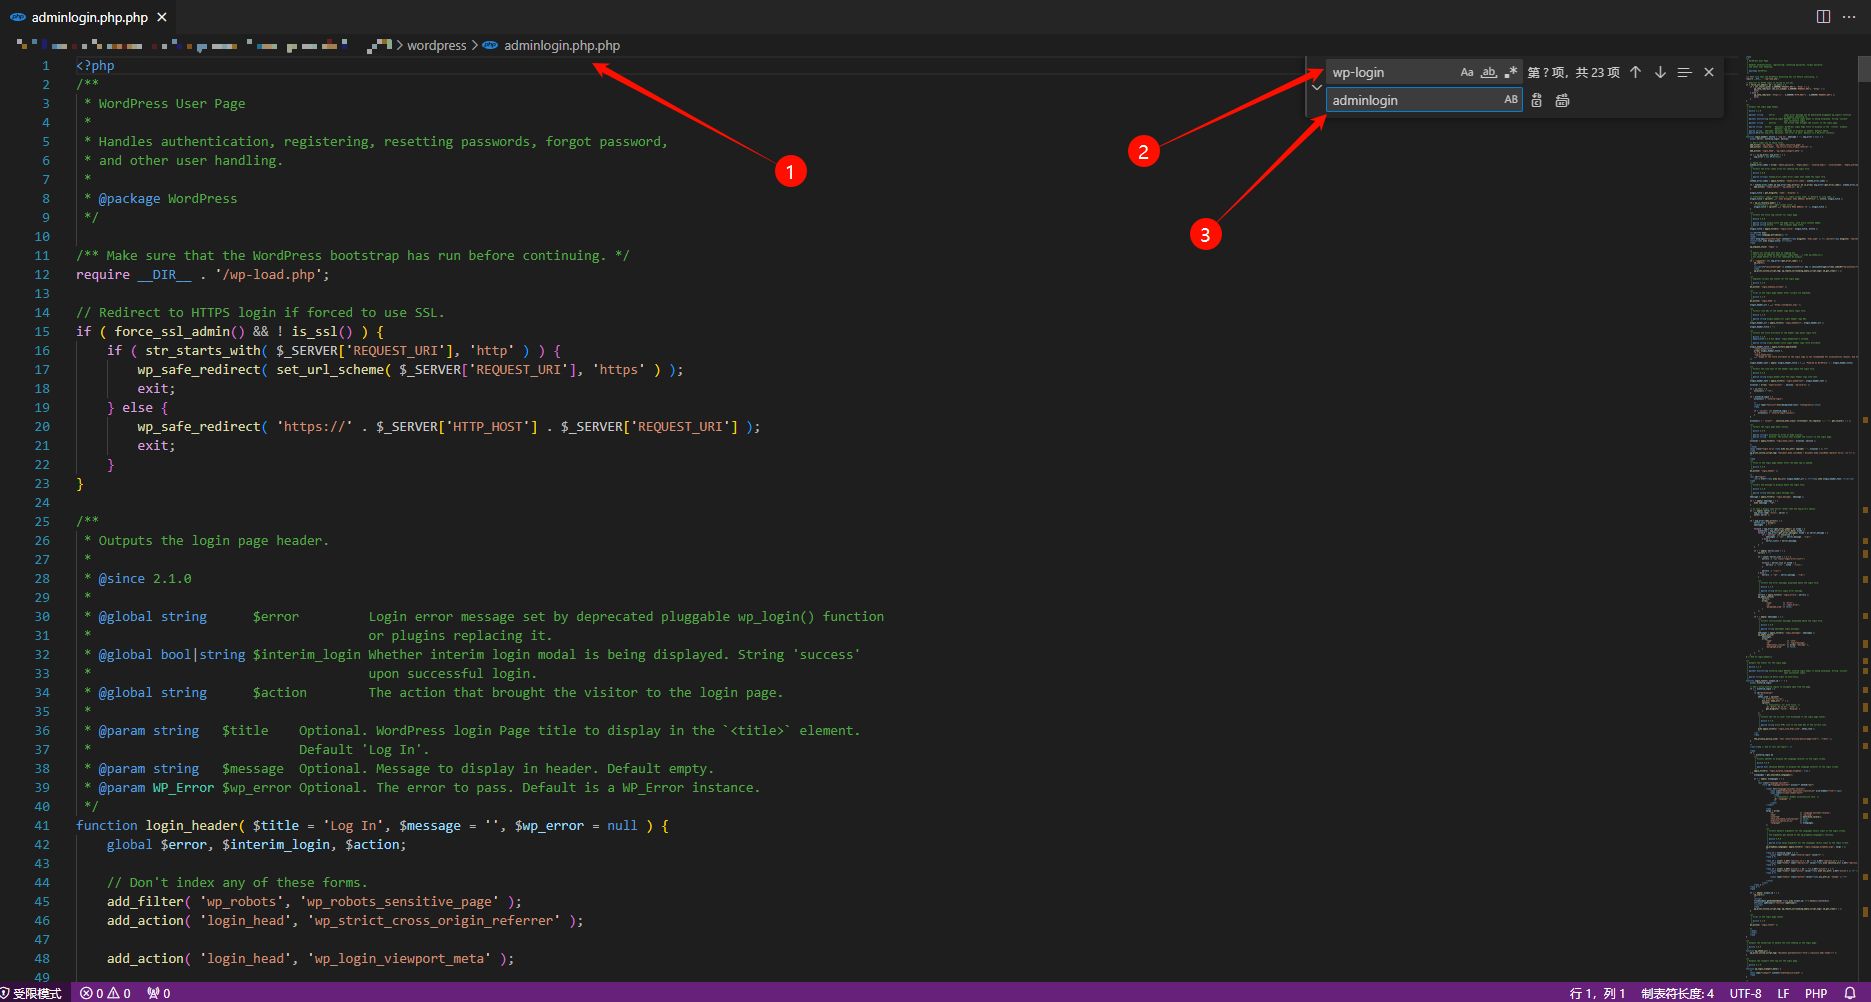Click the '@since 2.1.0' comment

click(x=145, y=579)
